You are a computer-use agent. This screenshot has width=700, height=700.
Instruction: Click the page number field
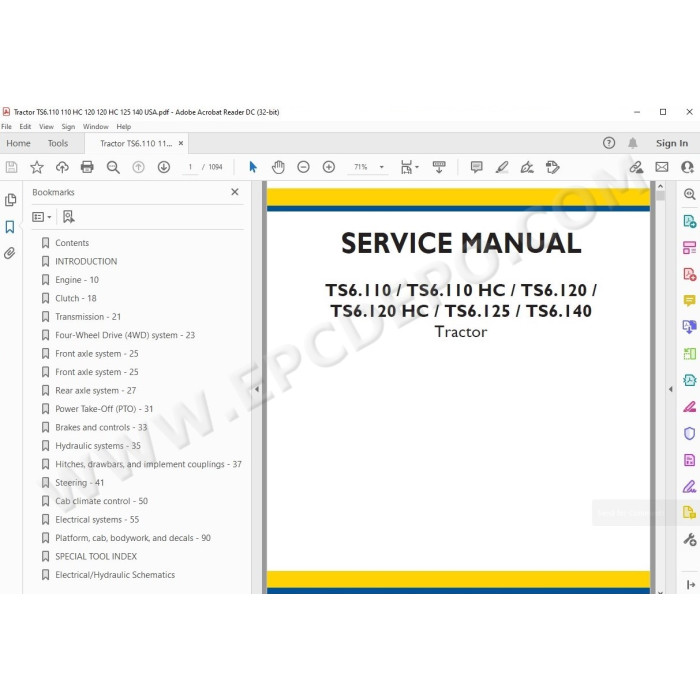[x=190, y=167]
